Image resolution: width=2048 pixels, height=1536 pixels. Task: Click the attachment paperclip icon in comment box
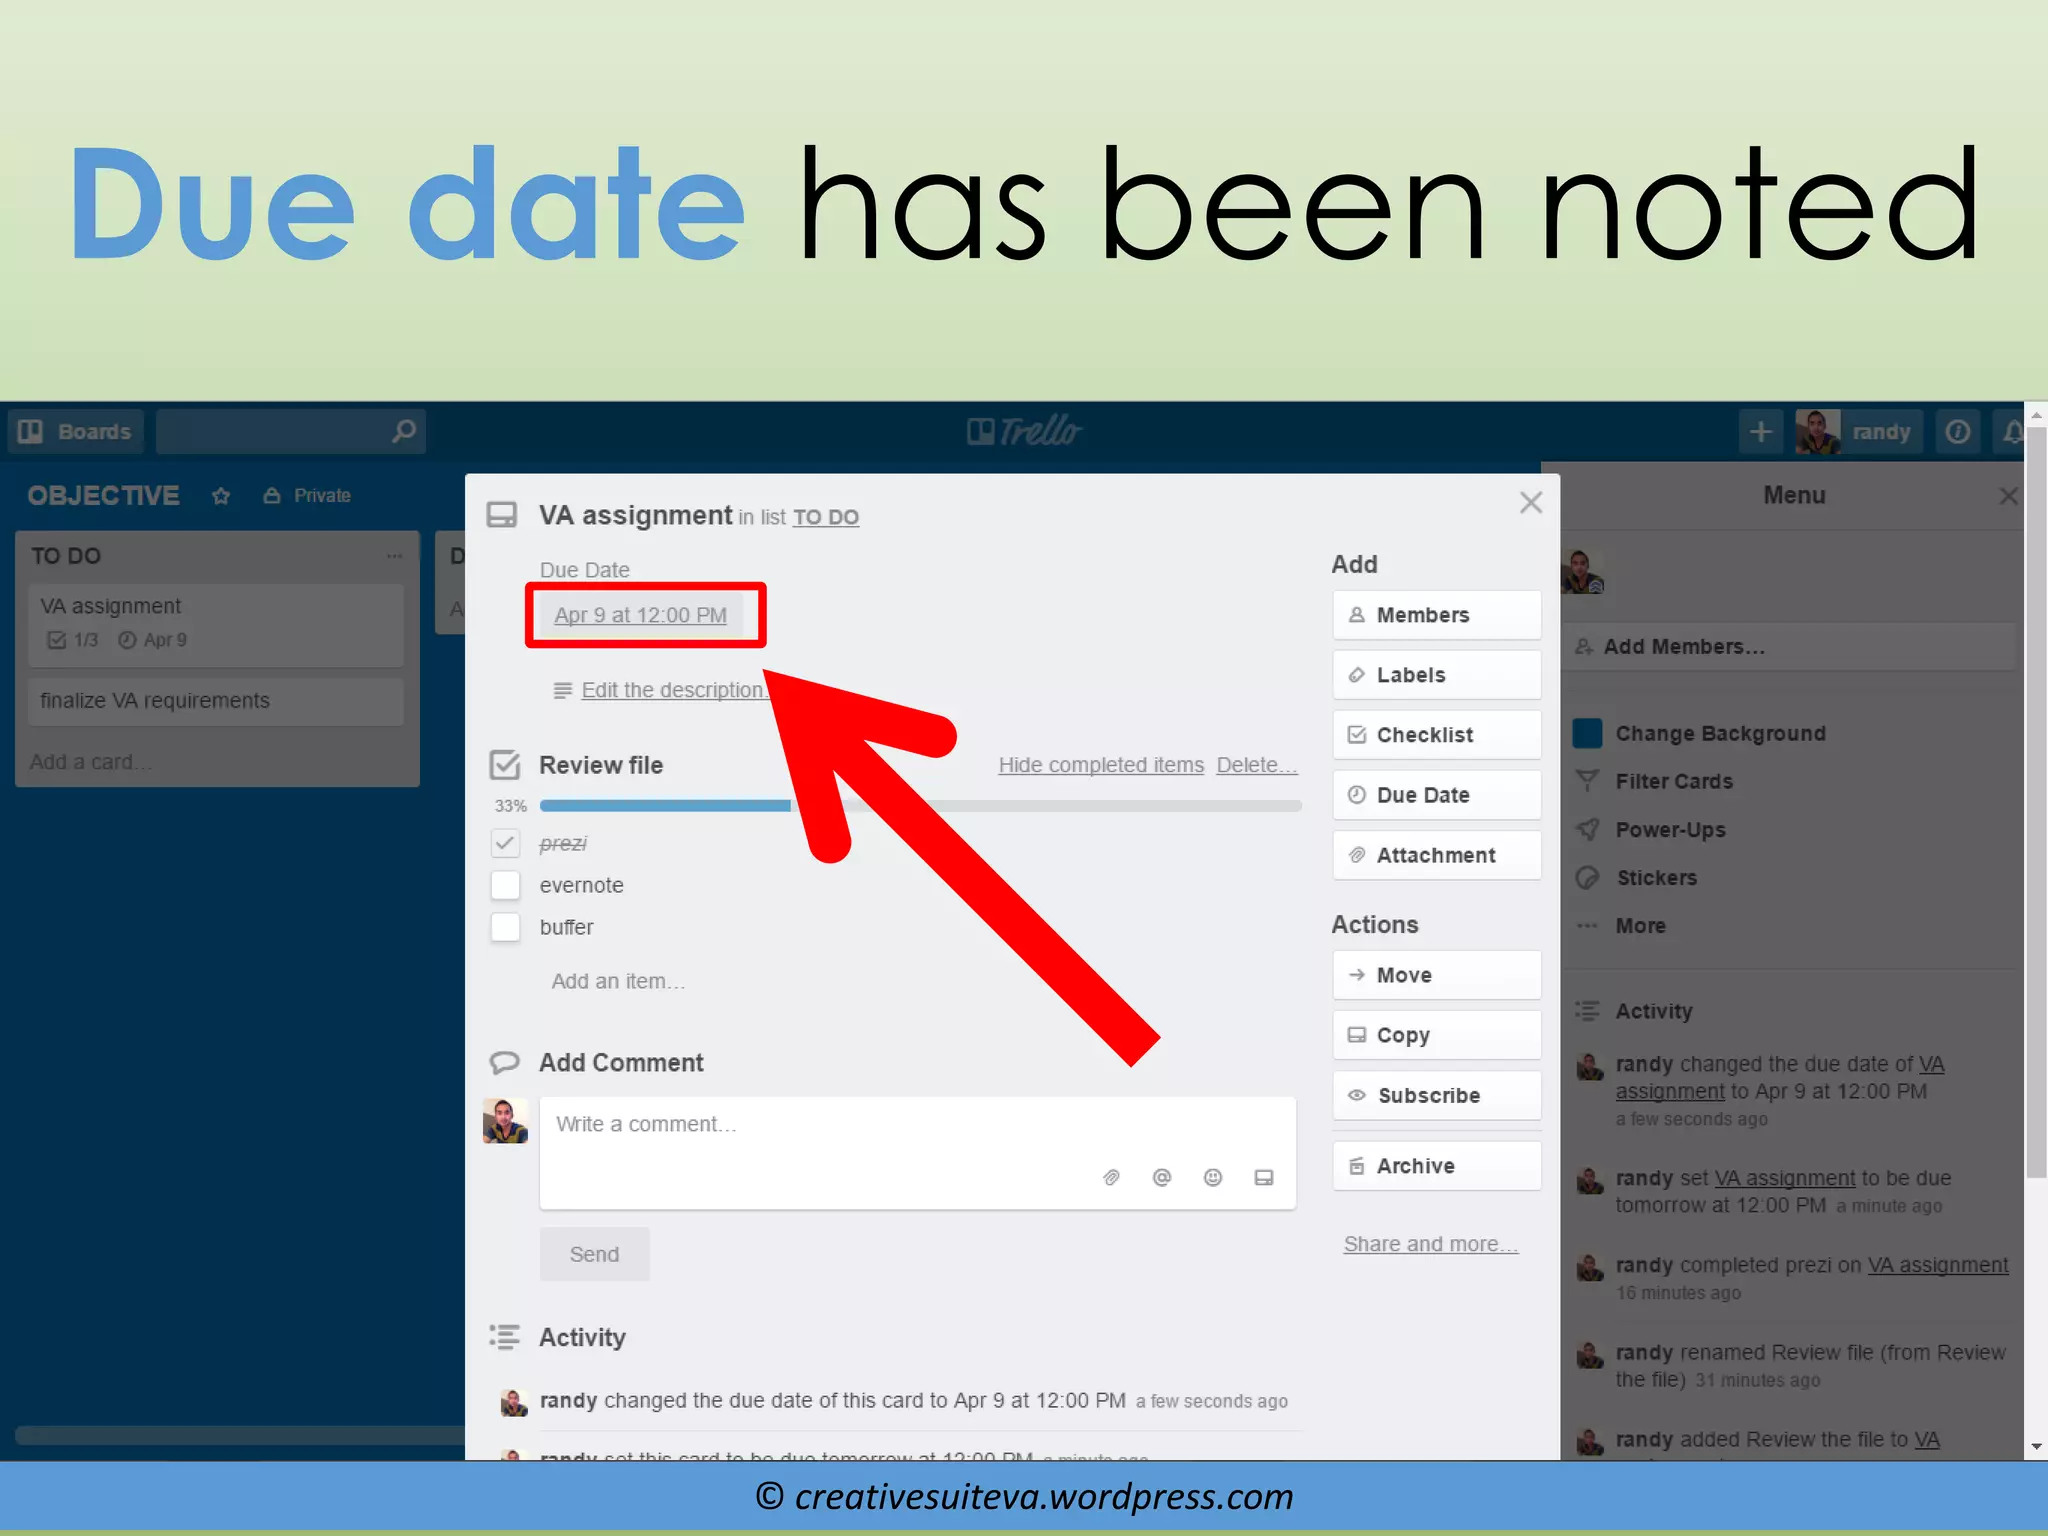[x=1111, y=1177]
